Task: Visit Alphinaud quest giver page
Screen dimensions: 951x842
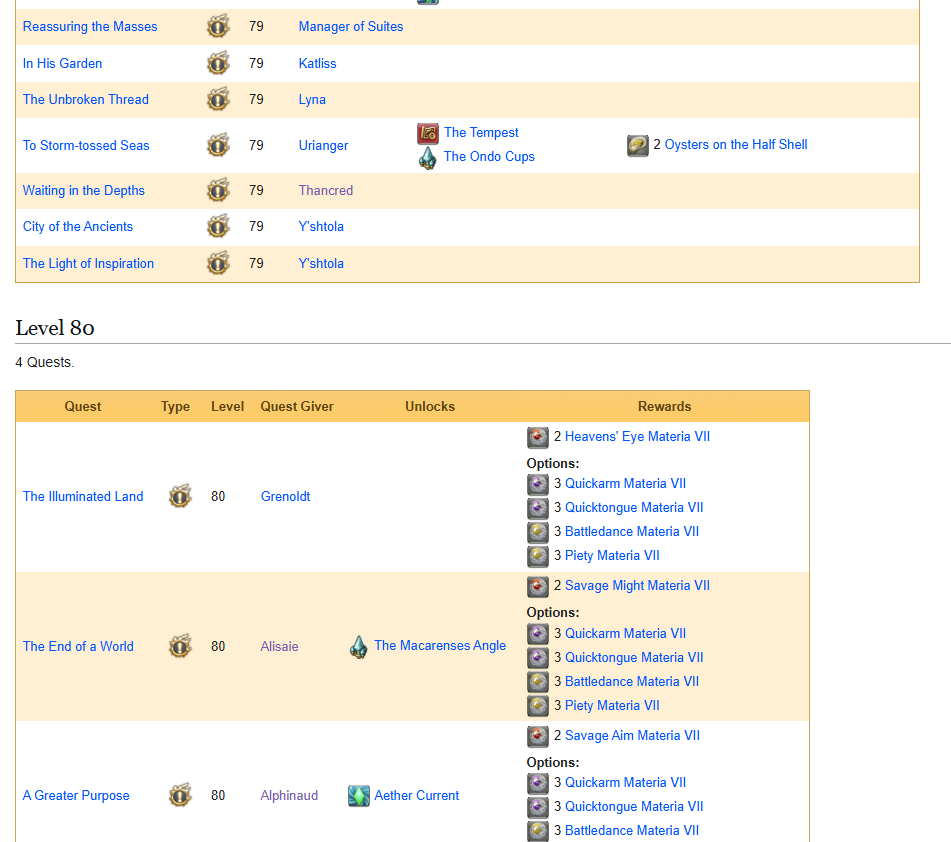Action: point(289,795)
